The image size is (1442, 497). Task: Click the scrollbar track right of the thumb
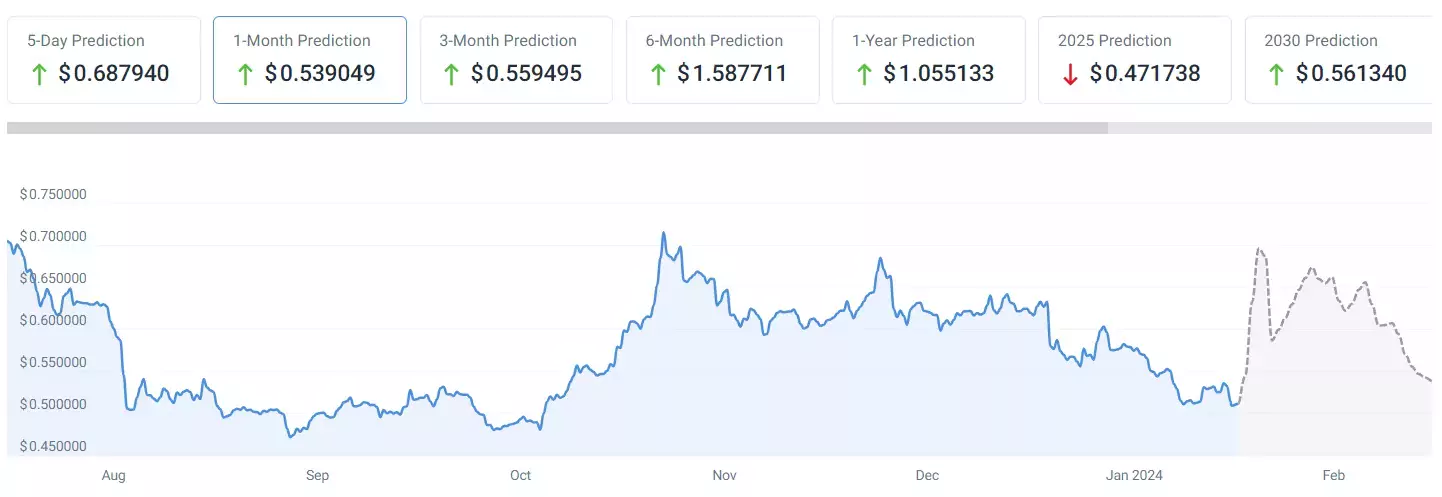(x=1270, y=128)
